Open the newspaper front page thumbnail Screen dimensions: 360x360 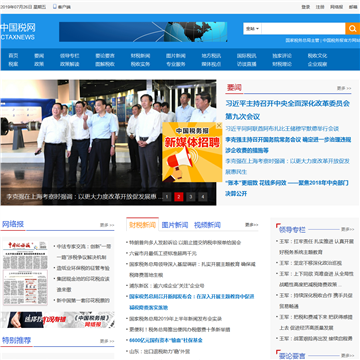click(25, 273)
